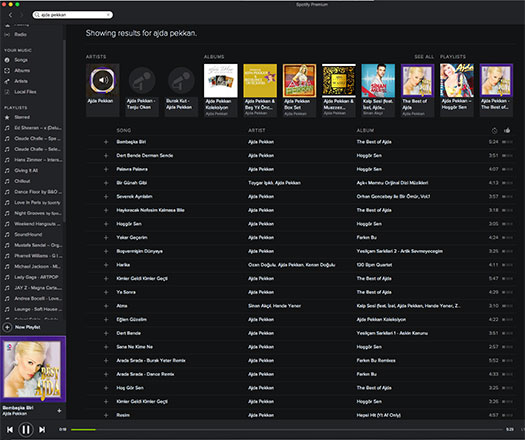Open the Lady Gaga ARTPOP playlist
This screenshot has width=525, height=440.
[x=36, y=277]
